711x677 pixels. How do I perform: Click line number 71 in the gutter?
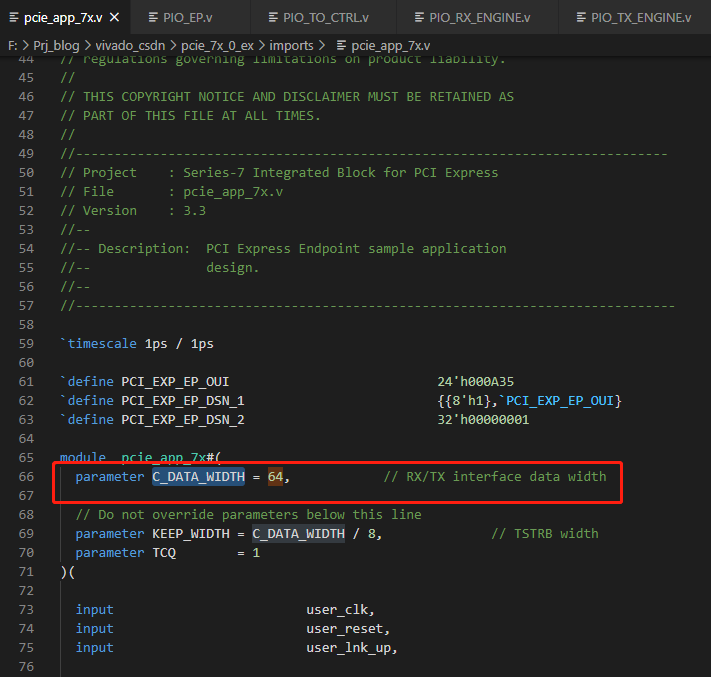26,572
